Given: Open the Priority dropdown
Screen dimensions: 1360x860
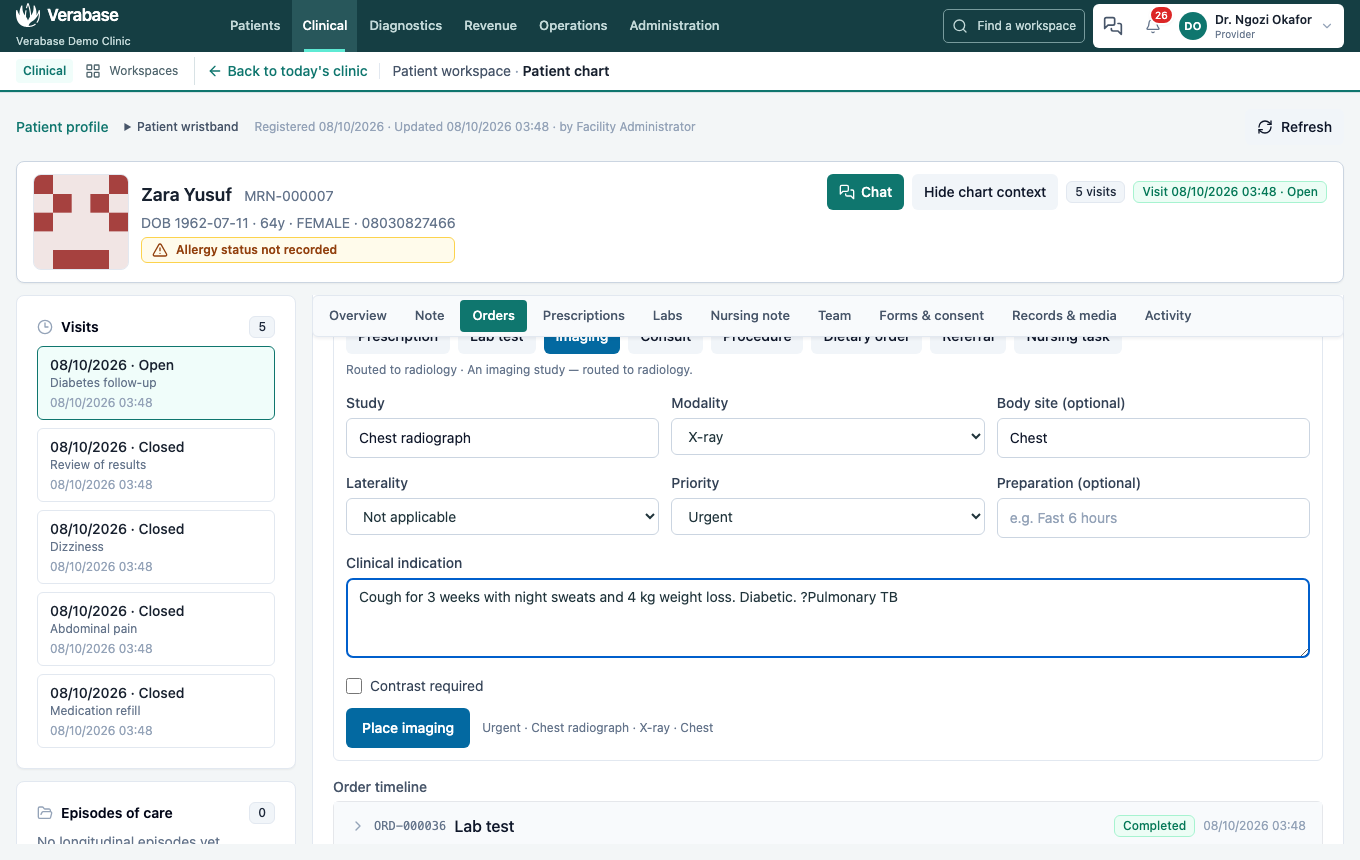Looking at the screenshot, I should click(x=828, y=517).
